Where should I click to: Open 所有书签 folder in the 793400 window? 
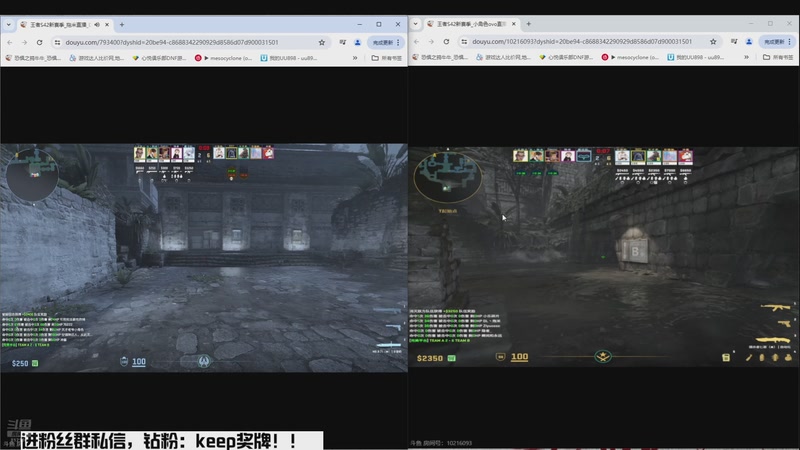click(387, 58)
